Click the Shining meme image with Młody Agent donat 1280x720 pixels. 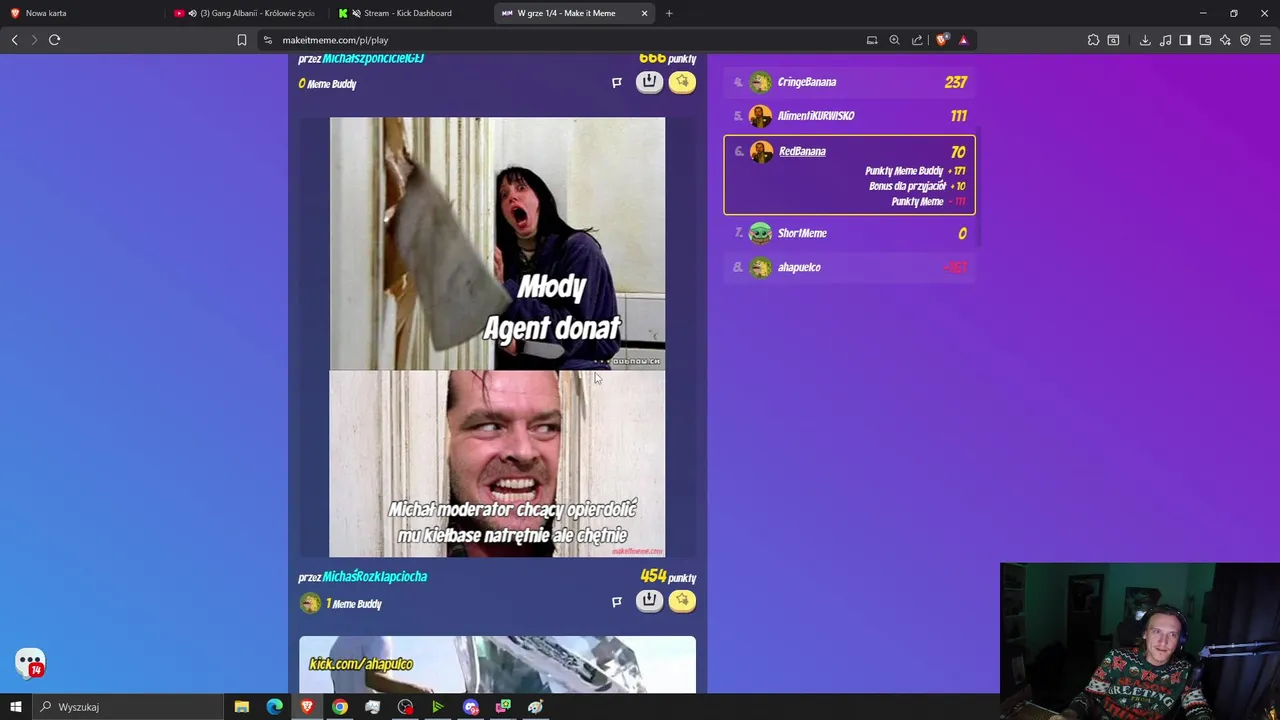click(x=497, y=337)
